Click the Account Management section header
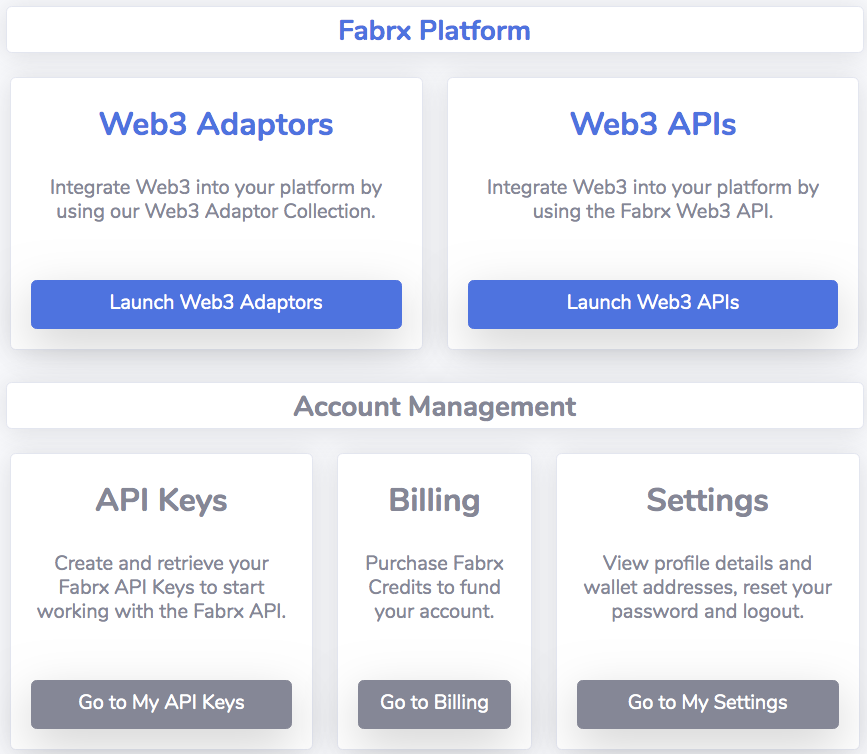 pyautogui.click(x=434, y=407)
